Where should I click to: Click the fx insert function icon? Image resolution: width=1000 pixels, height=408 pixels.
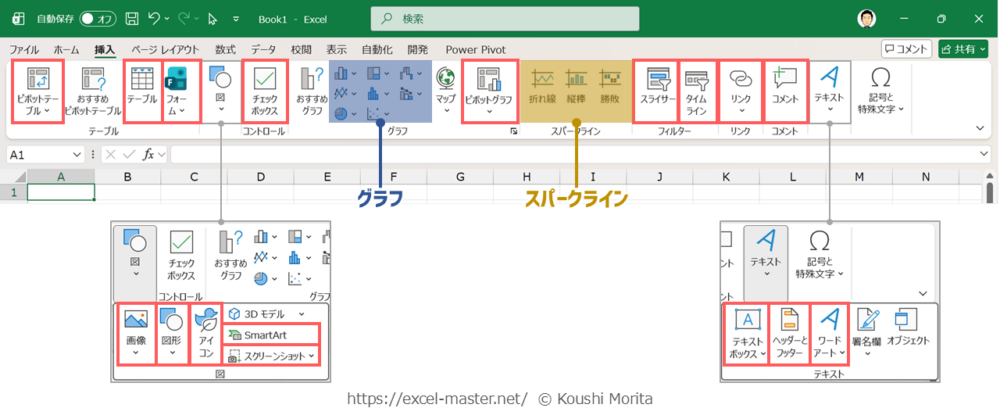[148, 154]
